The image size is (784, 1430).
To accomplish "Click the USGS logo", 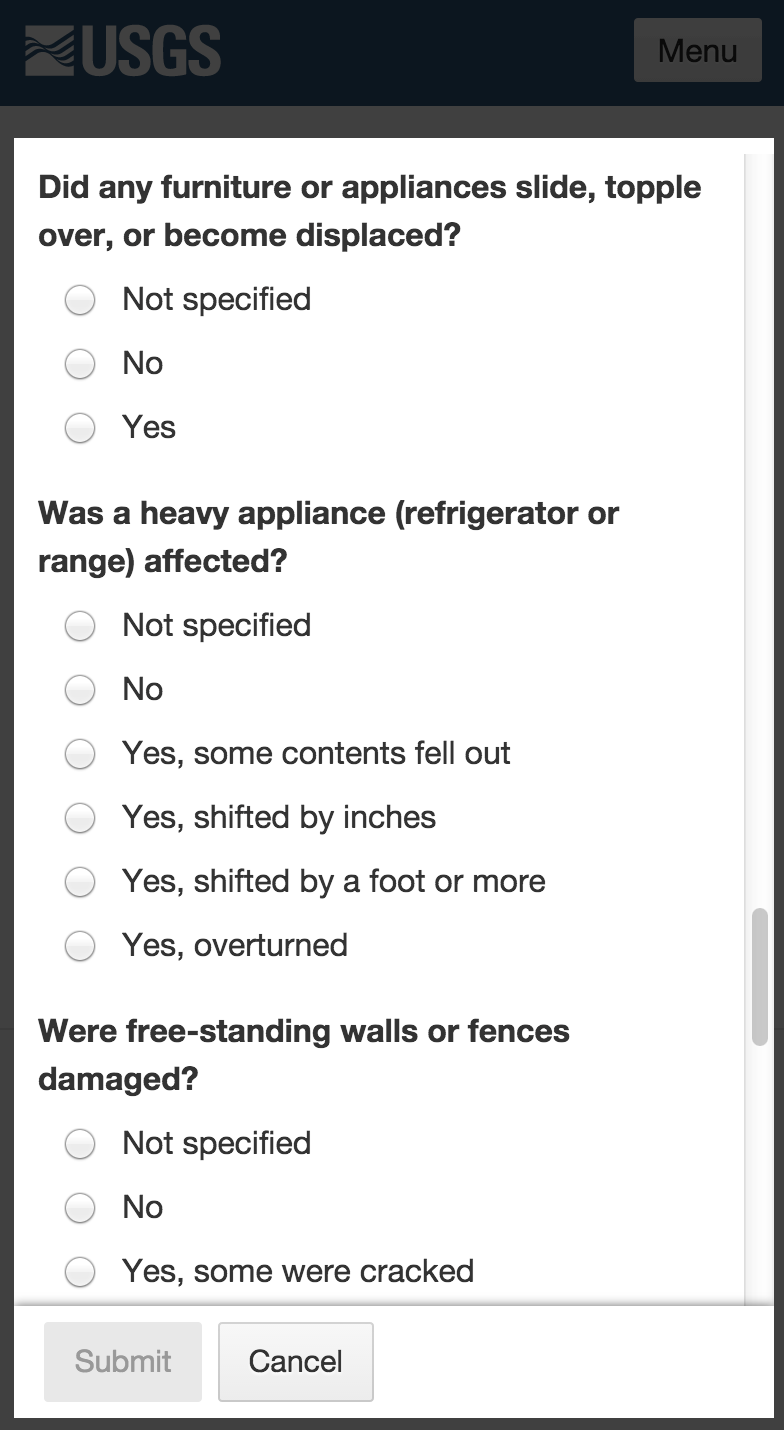I will (x=122, y=51).
